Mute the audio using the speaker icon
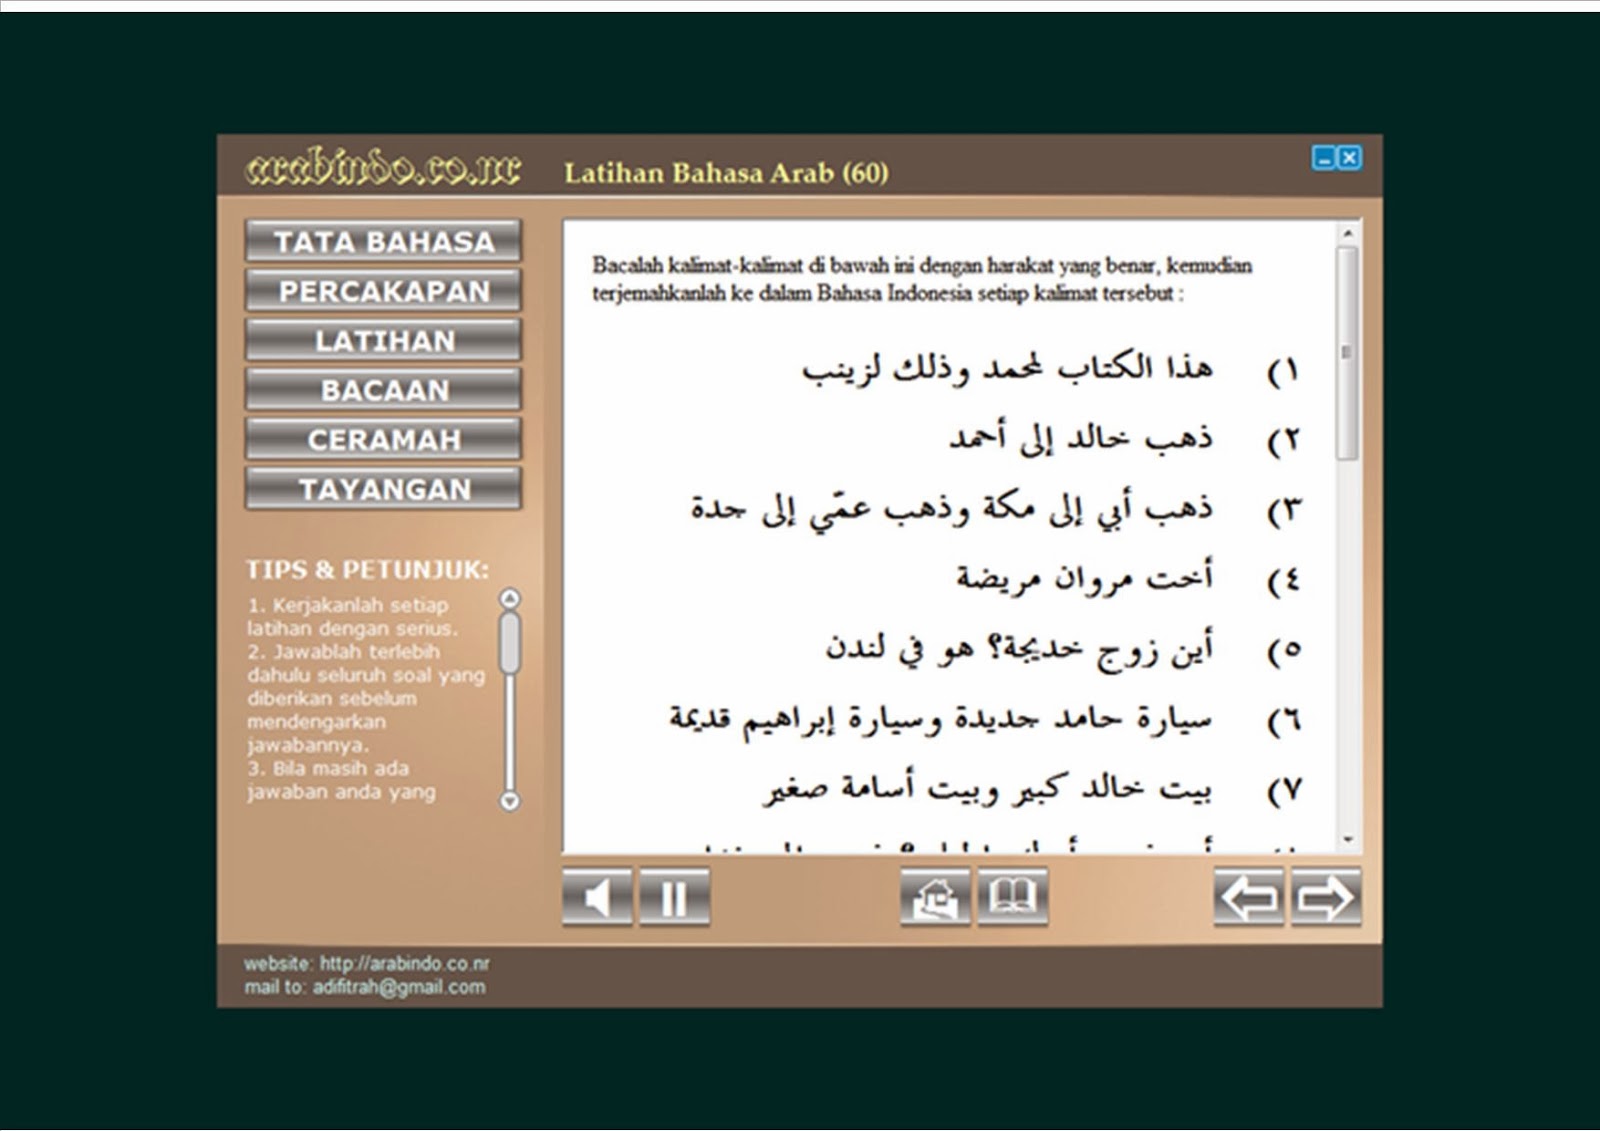 (596, 897)
